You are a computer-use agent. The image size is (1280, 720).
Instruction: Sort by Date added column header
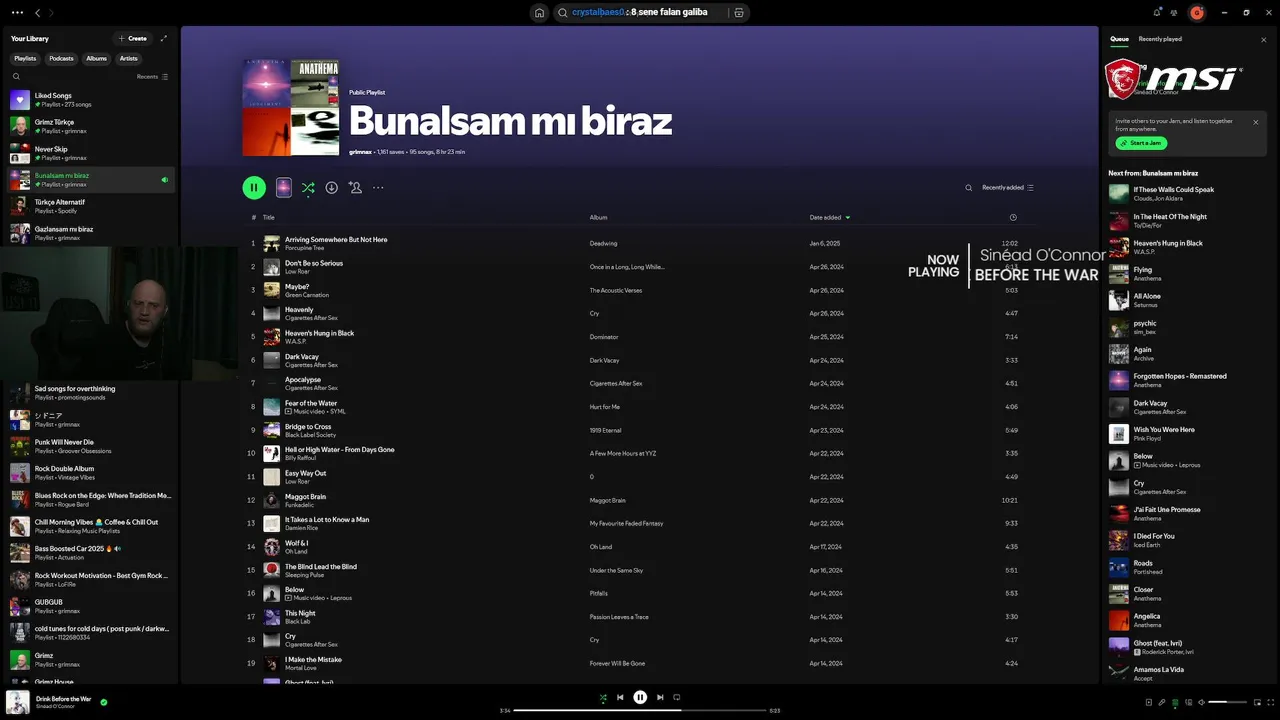(x=829, y=217)
